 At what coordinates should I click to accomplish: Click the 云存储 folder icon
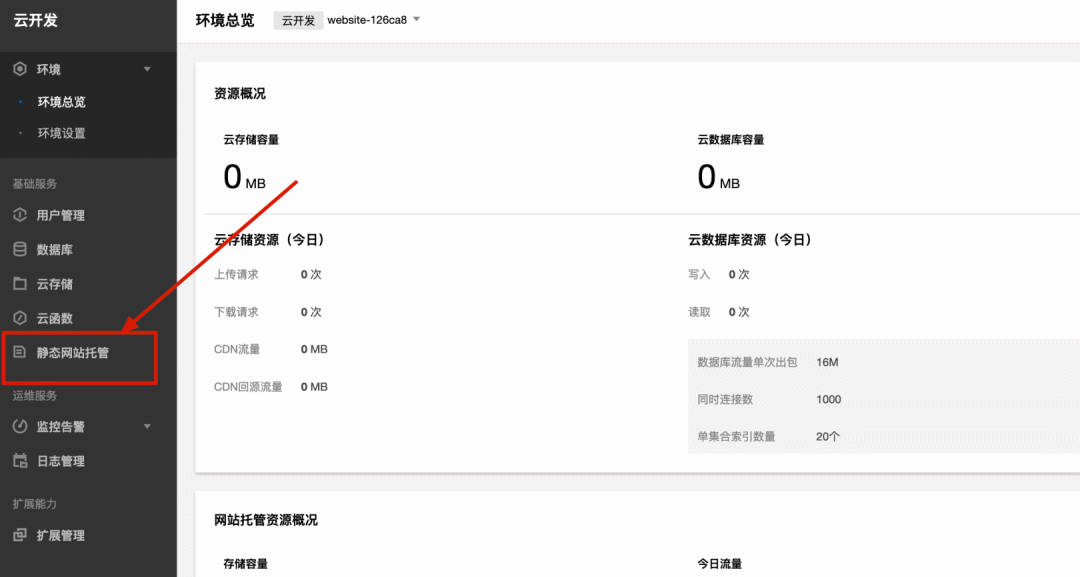(20, 284)
